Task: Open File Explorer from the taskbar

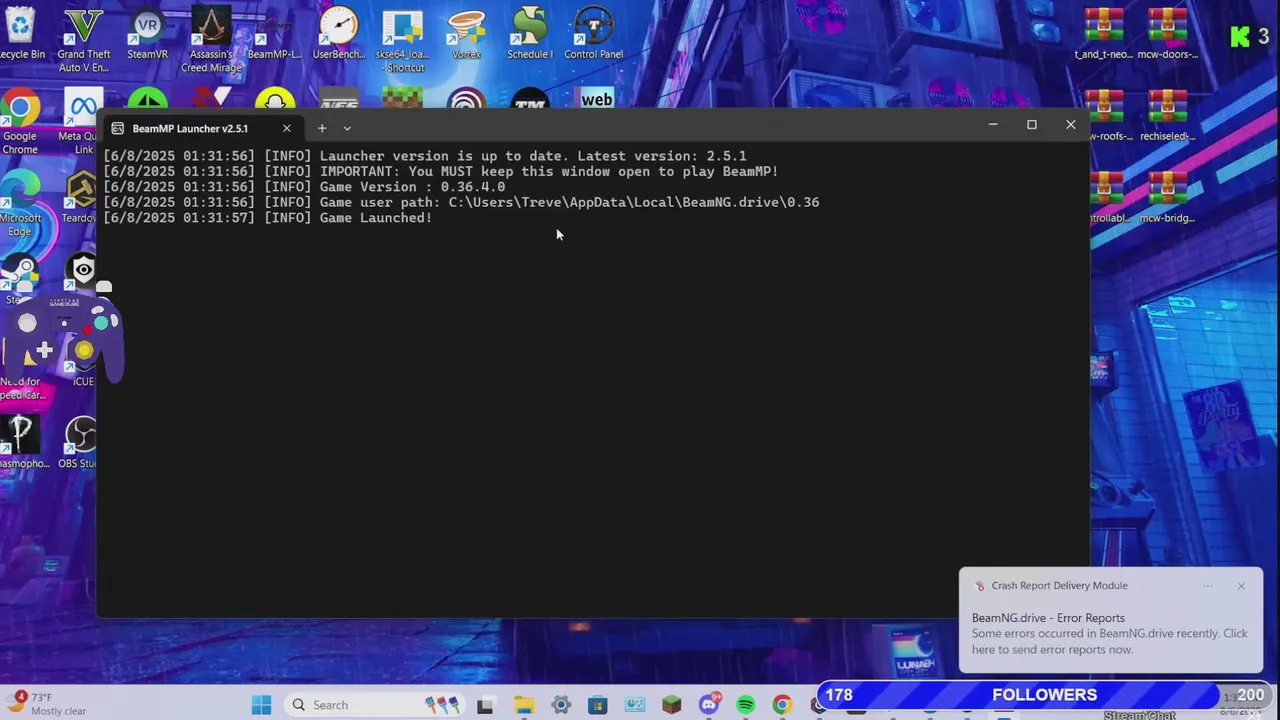Action: click(523, 705)
